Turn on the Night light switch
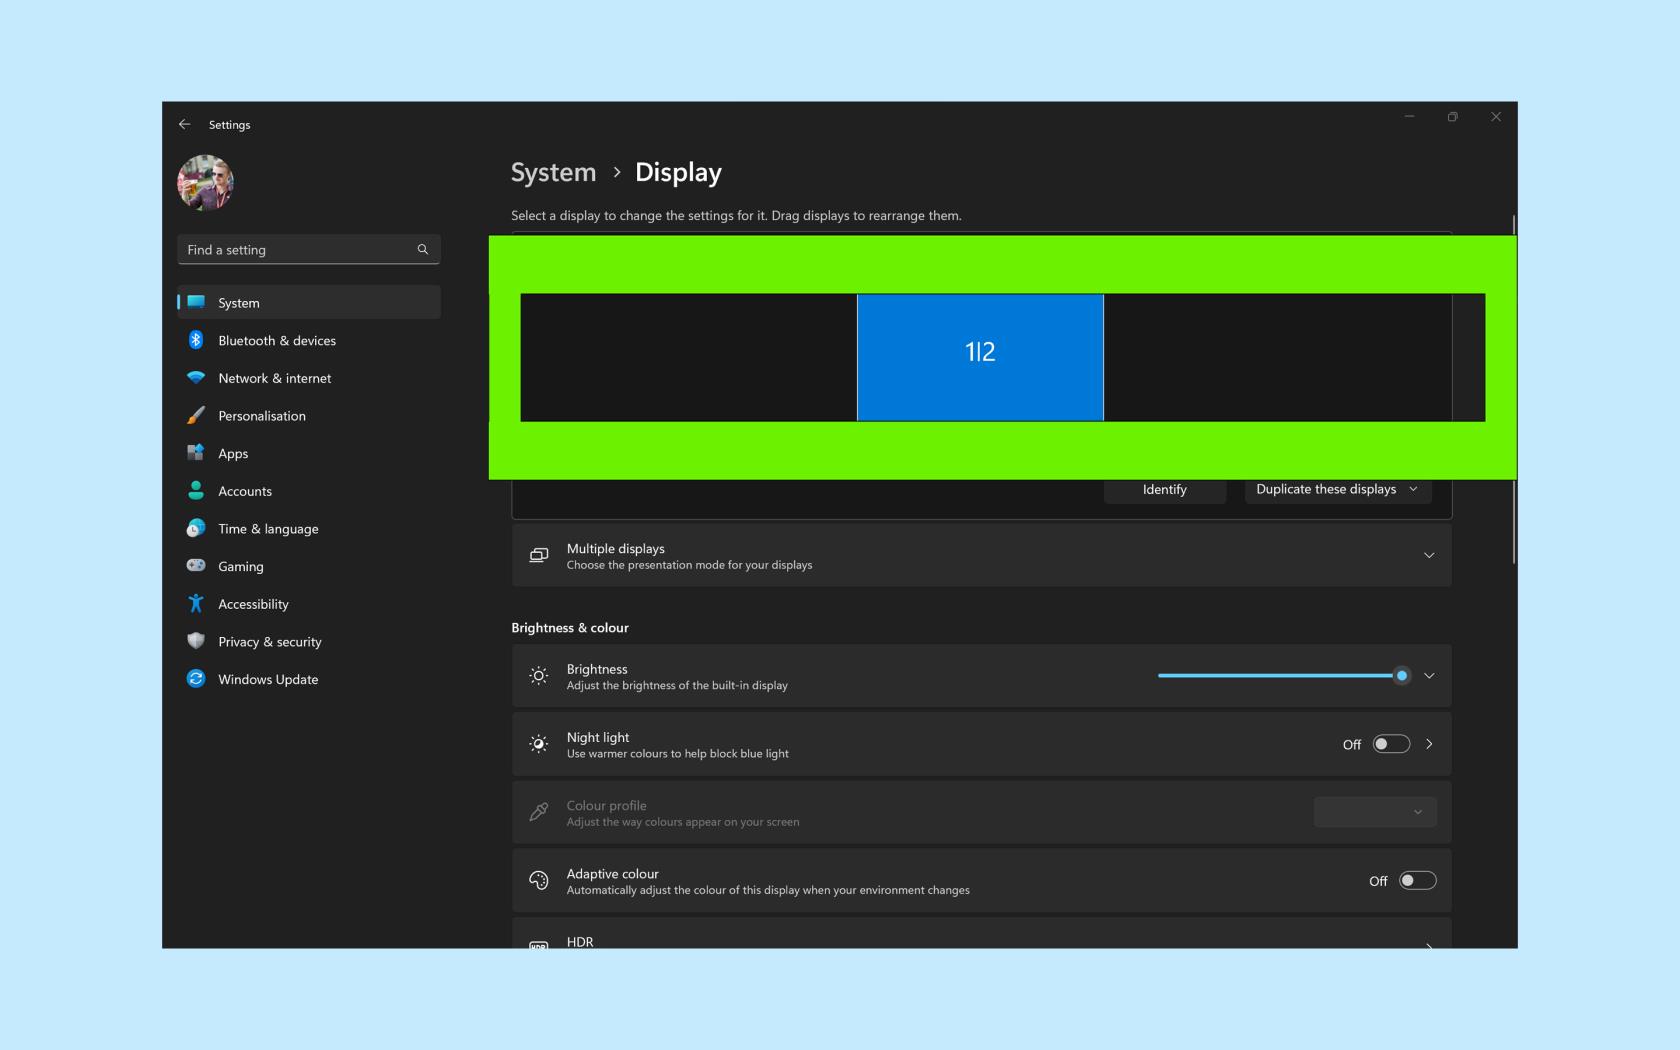Image resolution: width=1680 pixels, height=1050 pixels. pyautogui.click(x=1391, y=744)
